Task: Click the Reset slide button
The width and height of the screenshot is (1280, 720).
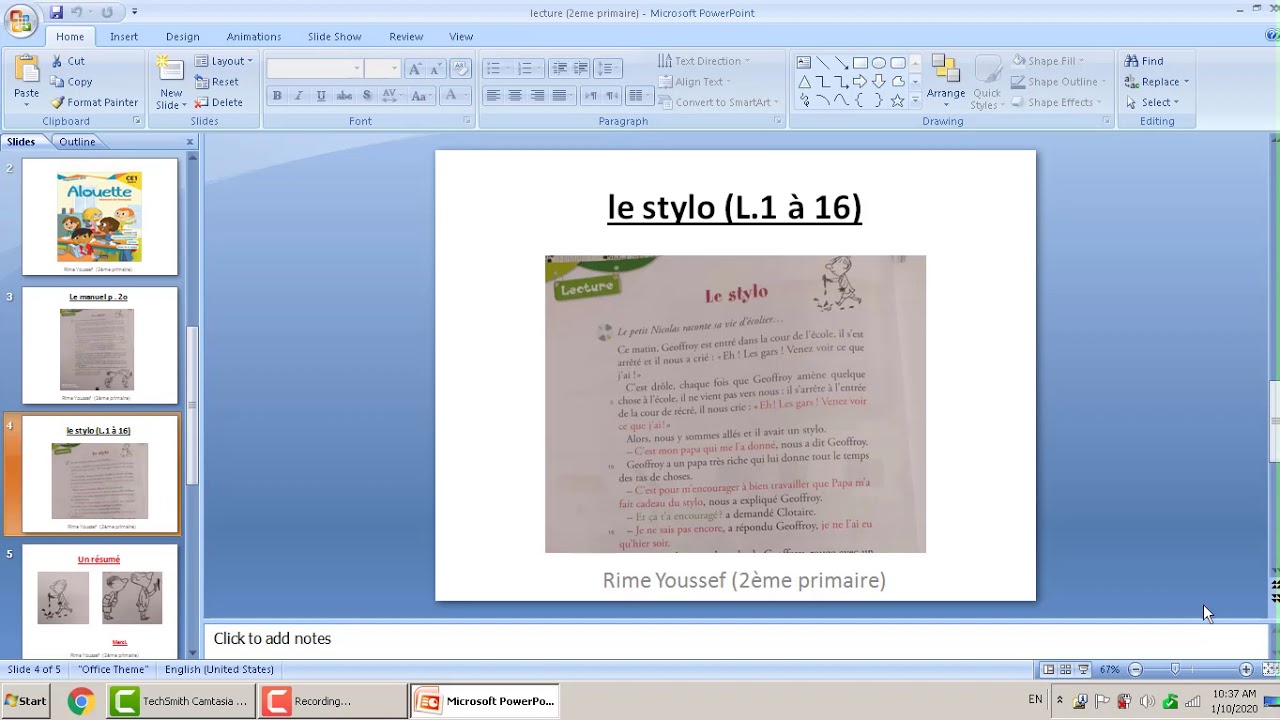Action: [217, 82]
